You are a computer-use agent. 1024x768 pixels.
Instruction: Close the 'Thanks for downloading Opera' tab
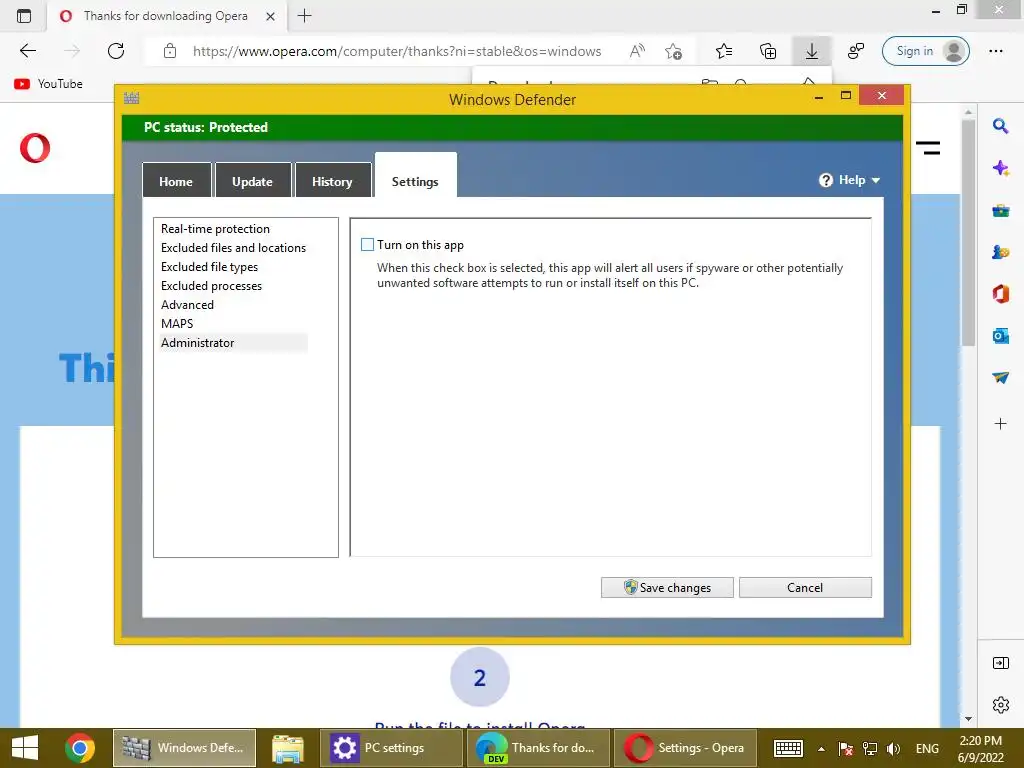[x=270, y=16]
